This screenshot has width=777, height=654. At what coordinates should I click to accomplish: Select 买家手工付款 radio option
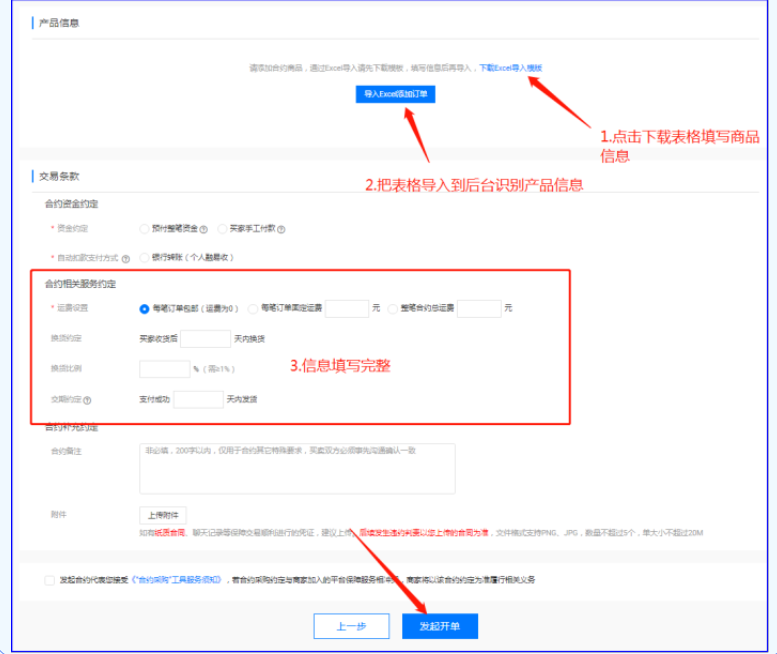pos(222,229)
